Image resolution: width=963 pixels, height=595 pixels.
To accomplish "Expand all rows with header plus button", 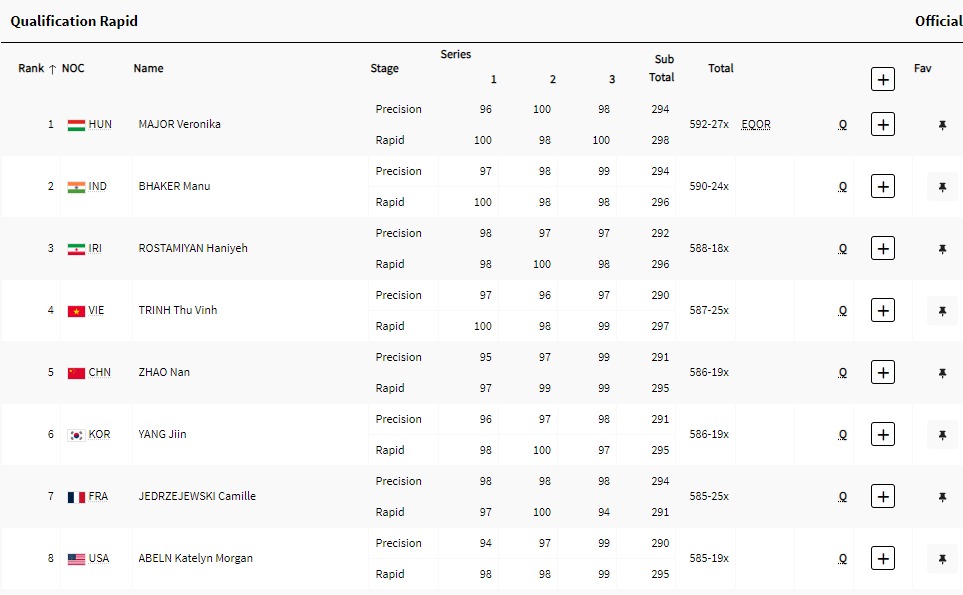I will point(882,79).
